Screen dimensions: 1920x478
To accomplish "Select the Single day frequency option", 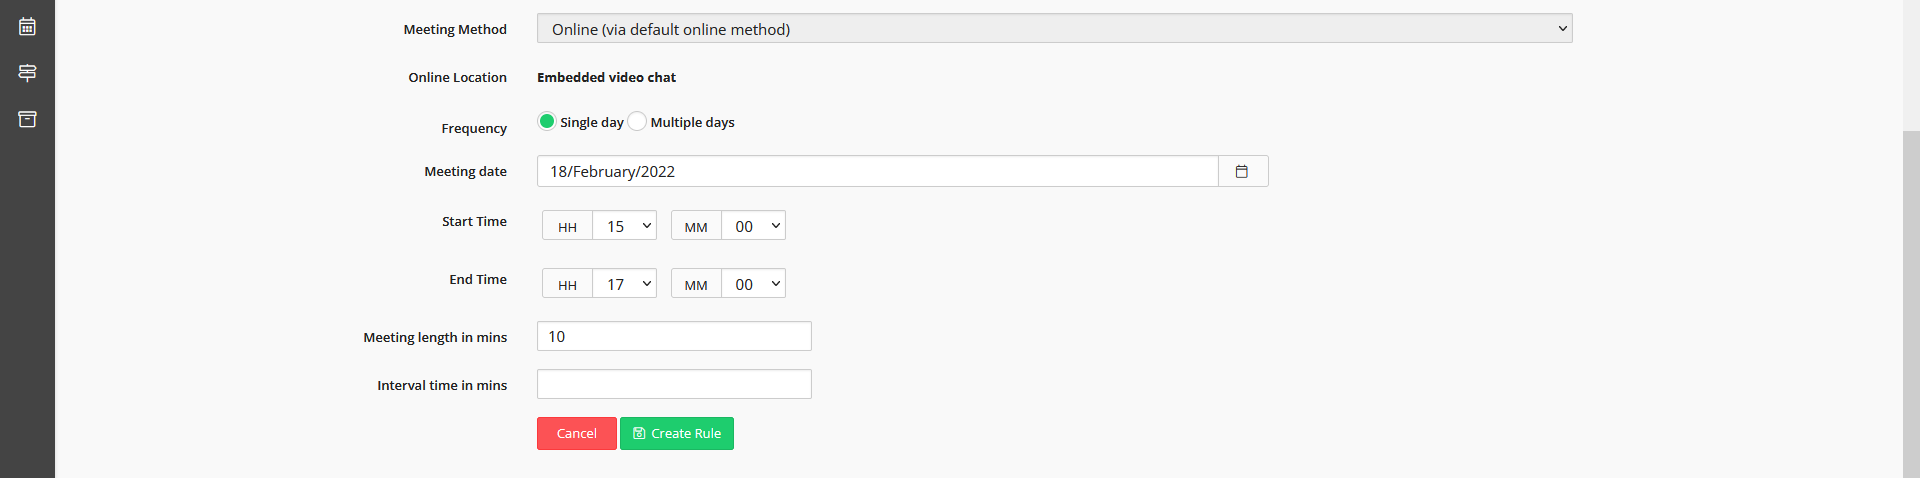I will (547, 122).
